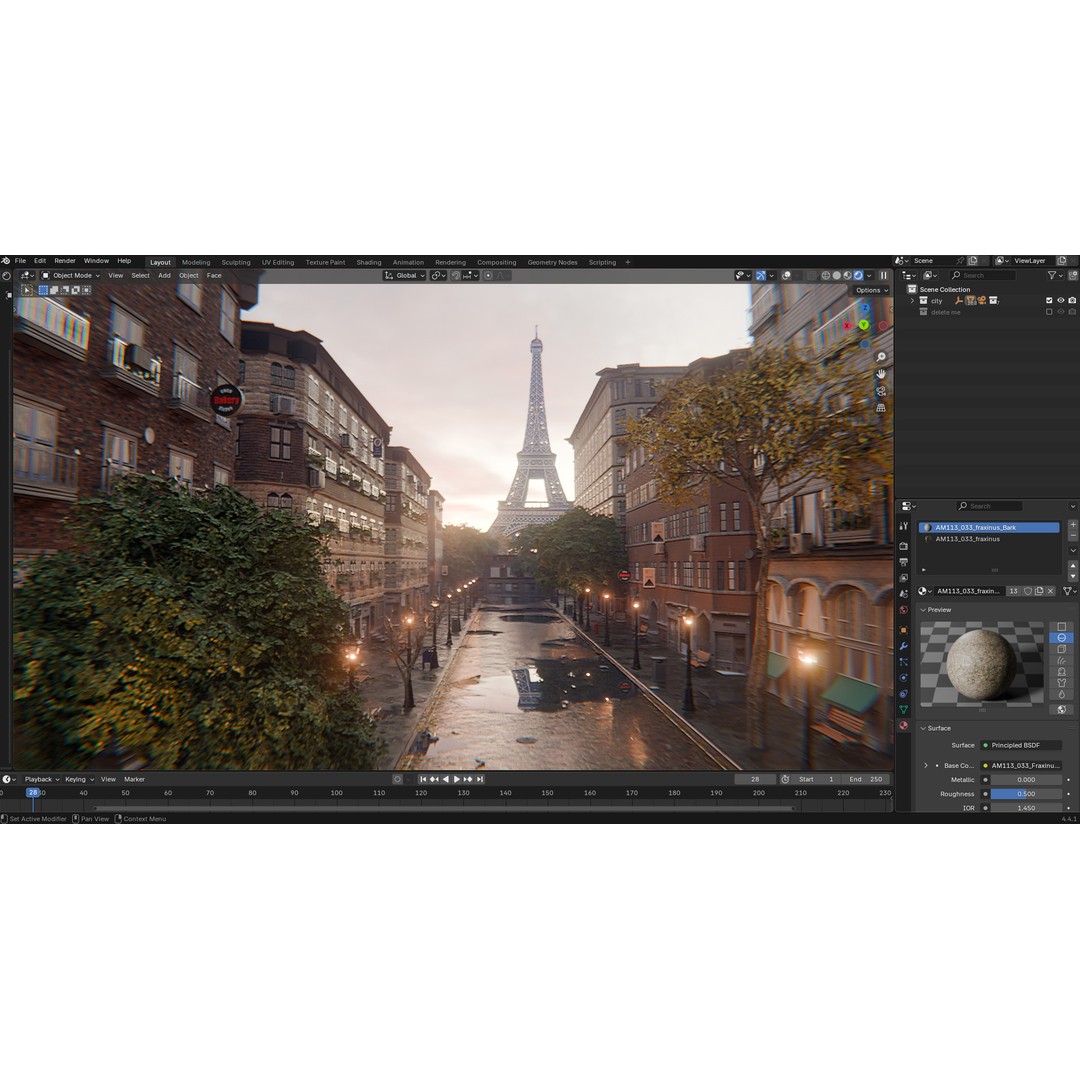This screenshot has height=1080, width=1080.
Task: Switch to the Shading workspace tab
Action: tap(369, 262)
